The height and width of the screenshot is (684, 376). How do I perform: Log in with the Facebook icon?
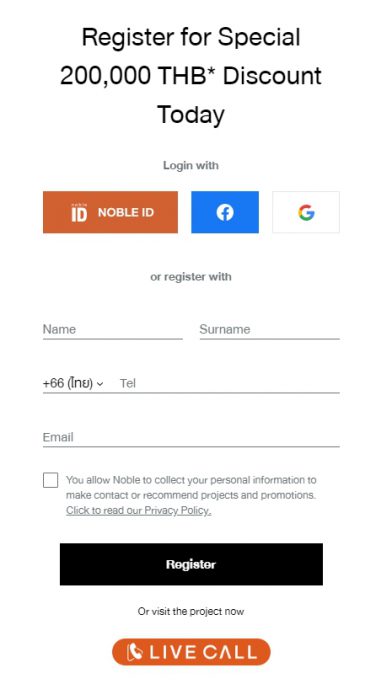point(225,212)
